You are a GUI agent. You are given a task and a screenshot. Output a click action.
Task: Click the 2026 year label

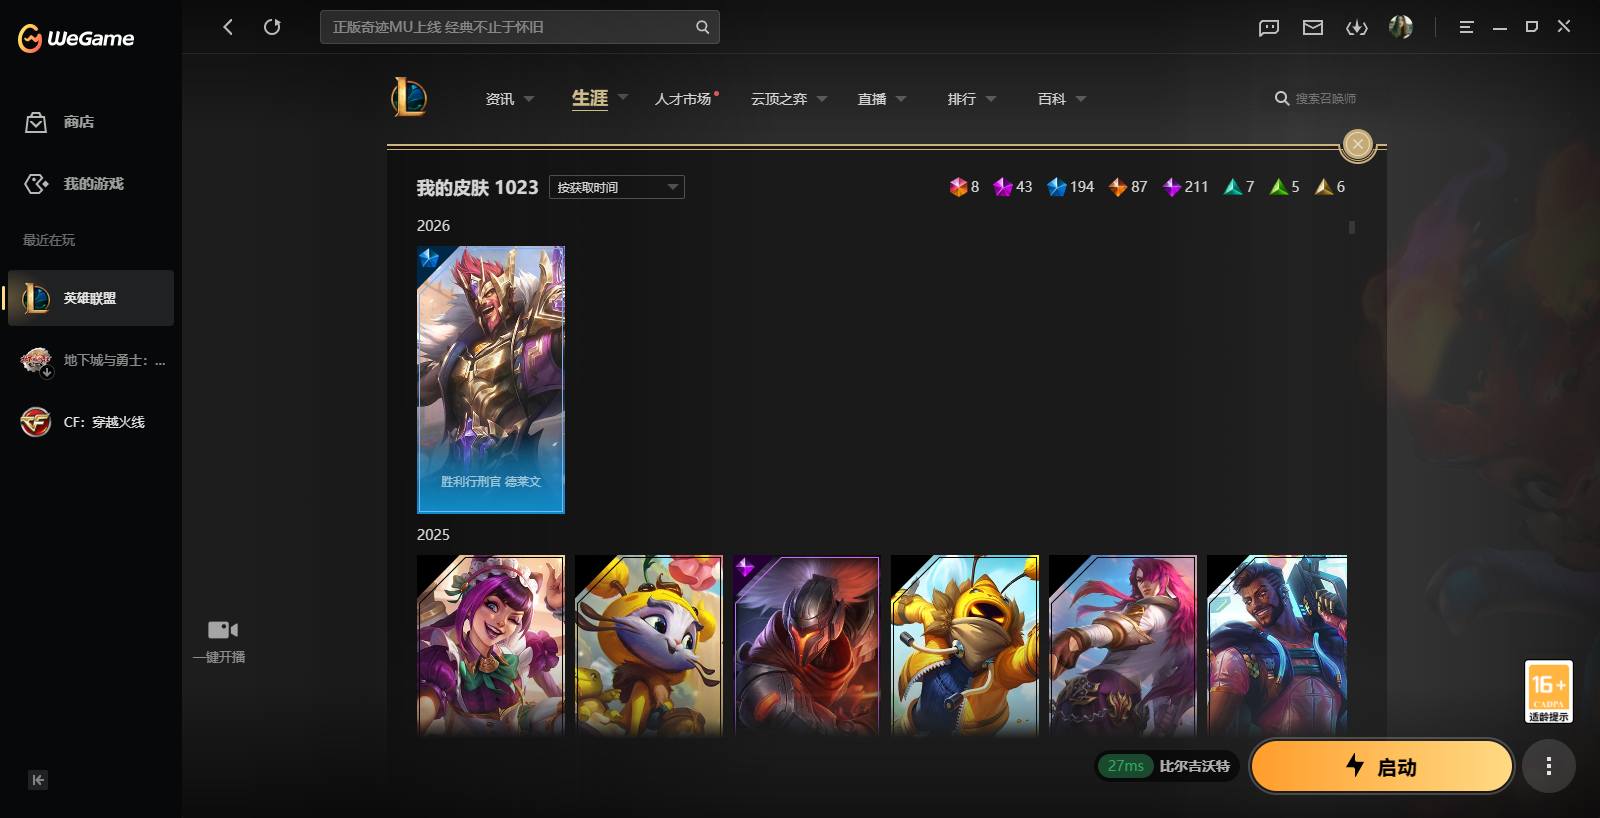click(x=433, y=226)
